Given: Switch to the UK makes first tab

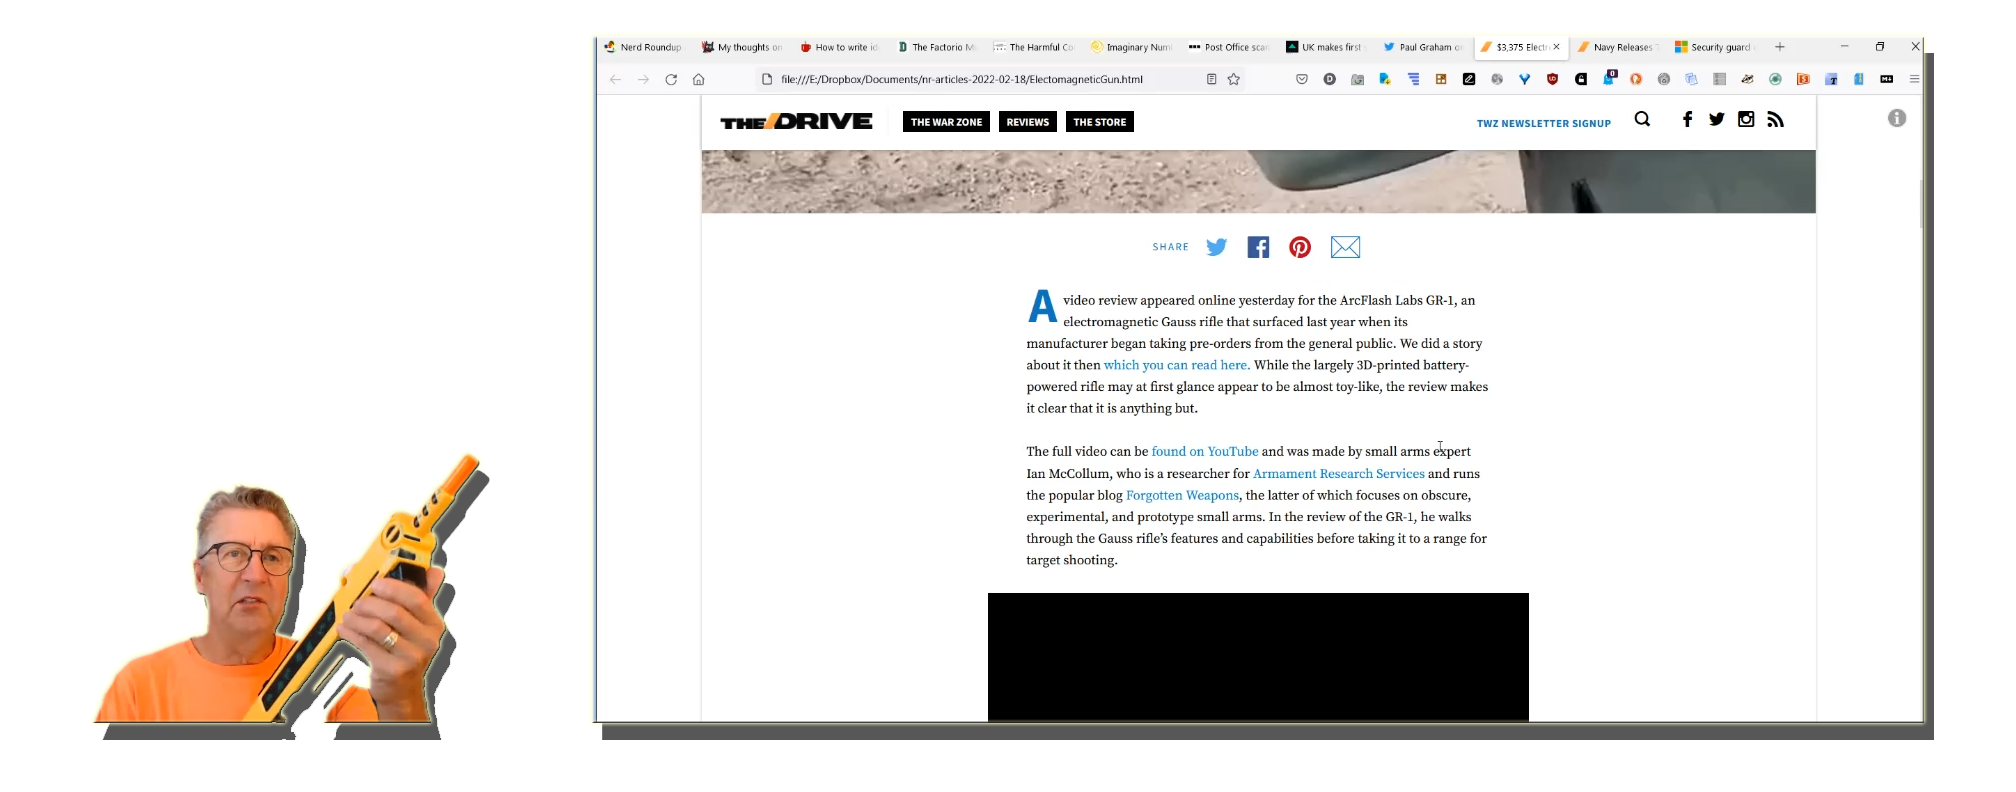Looking at the screenshot, I should pyautogui.click(x=1325, y=47).
